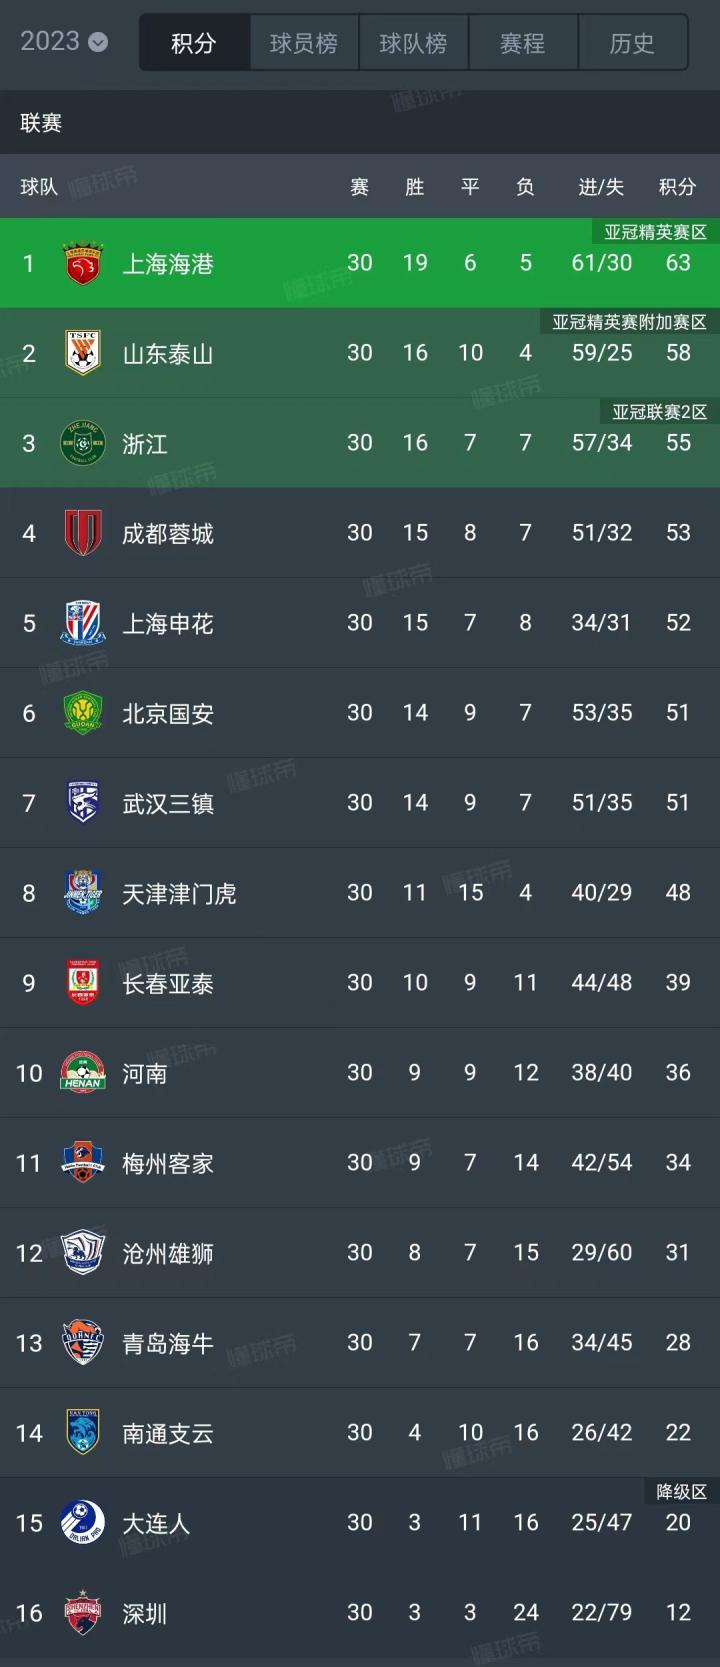This screenshot has width=720, height=1667.
Task: Open the 2023 season dropdown
Action: click(x=64, y=42)
